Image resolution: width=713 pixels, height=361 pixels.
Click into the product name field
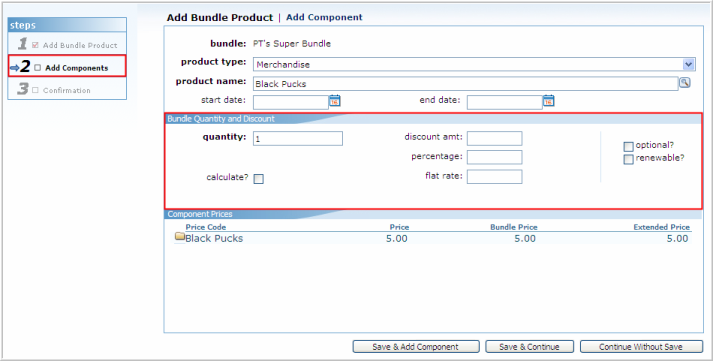tap(465, 84)
